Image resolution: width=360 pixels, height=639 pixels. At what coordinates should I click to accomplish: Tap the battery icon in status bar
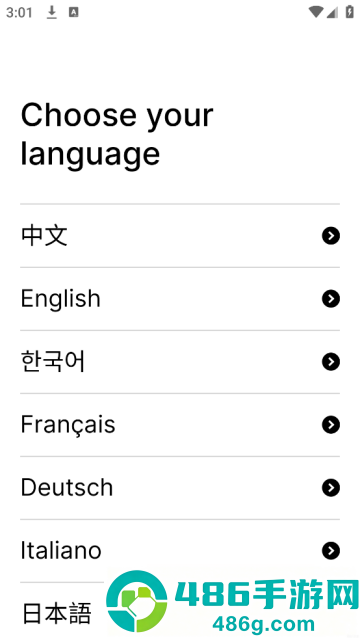pos(349,13)
